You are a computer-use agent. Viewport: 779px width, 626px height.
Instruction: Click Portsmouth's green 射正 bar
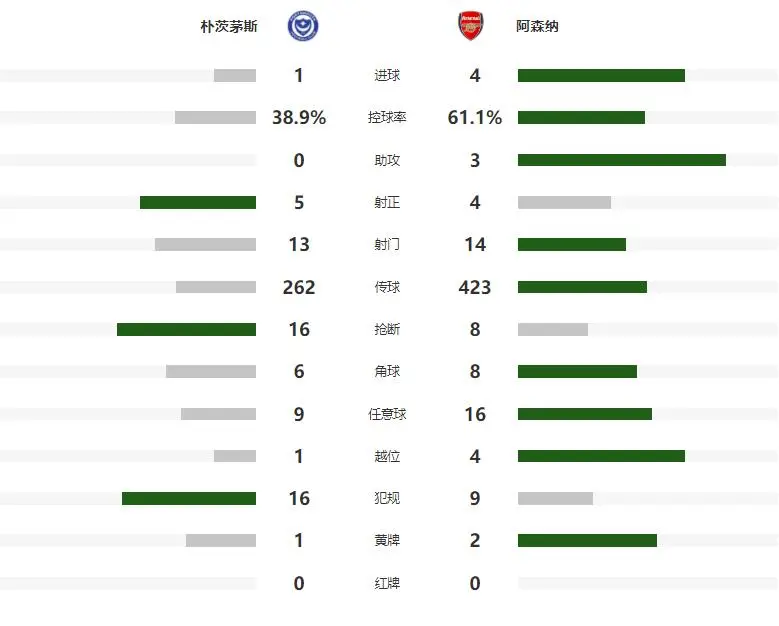198,203
